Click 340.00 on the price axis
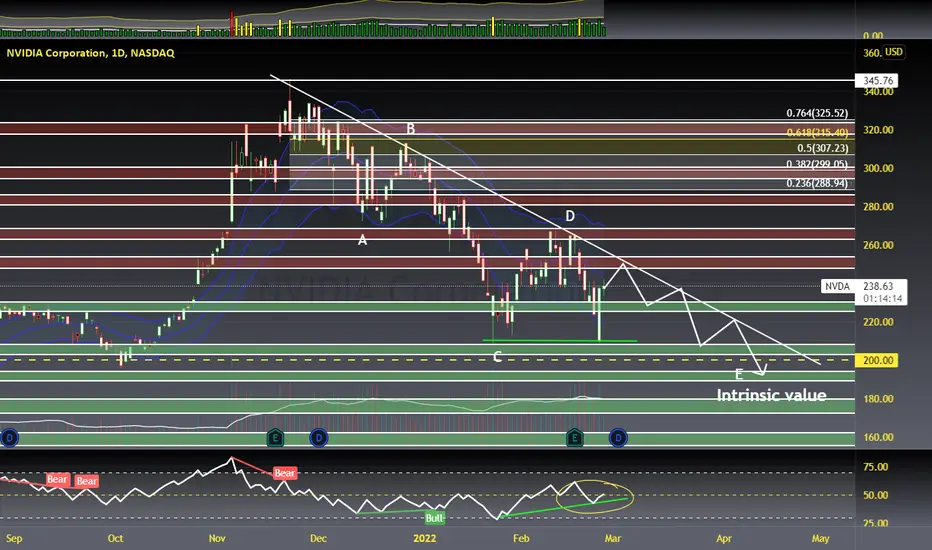932x550 pixels. pyautogui.click(x=878, y=92)
